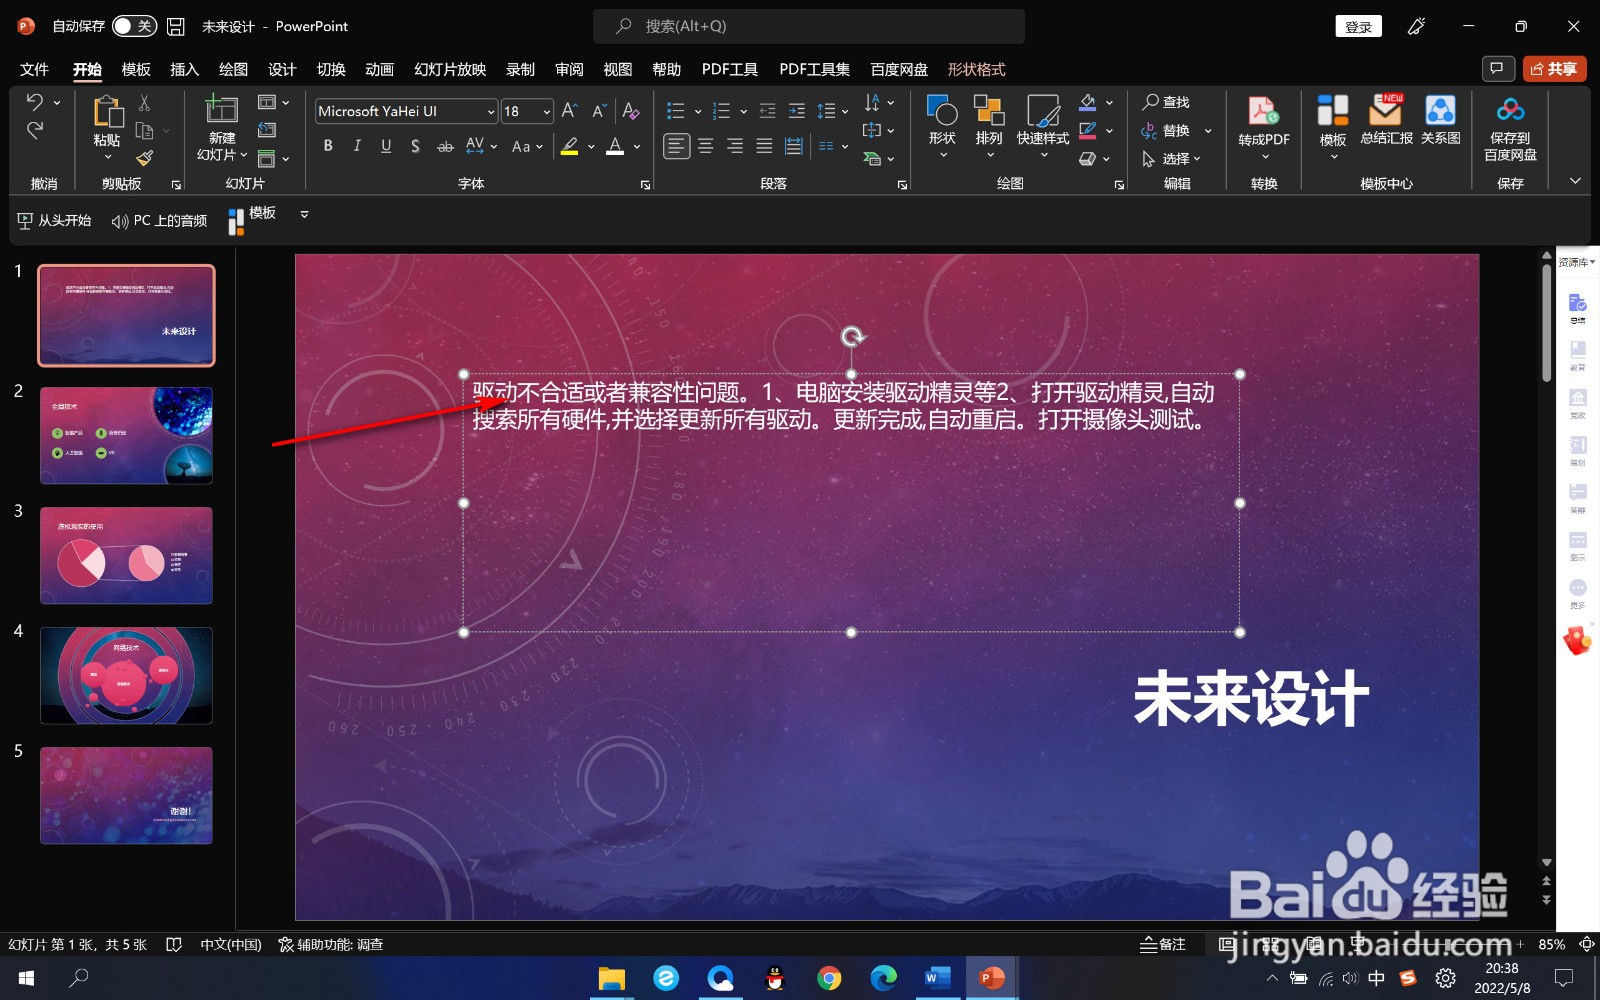
Task: Apply text shadow with the S icon
Action: [x=415, y=146]
